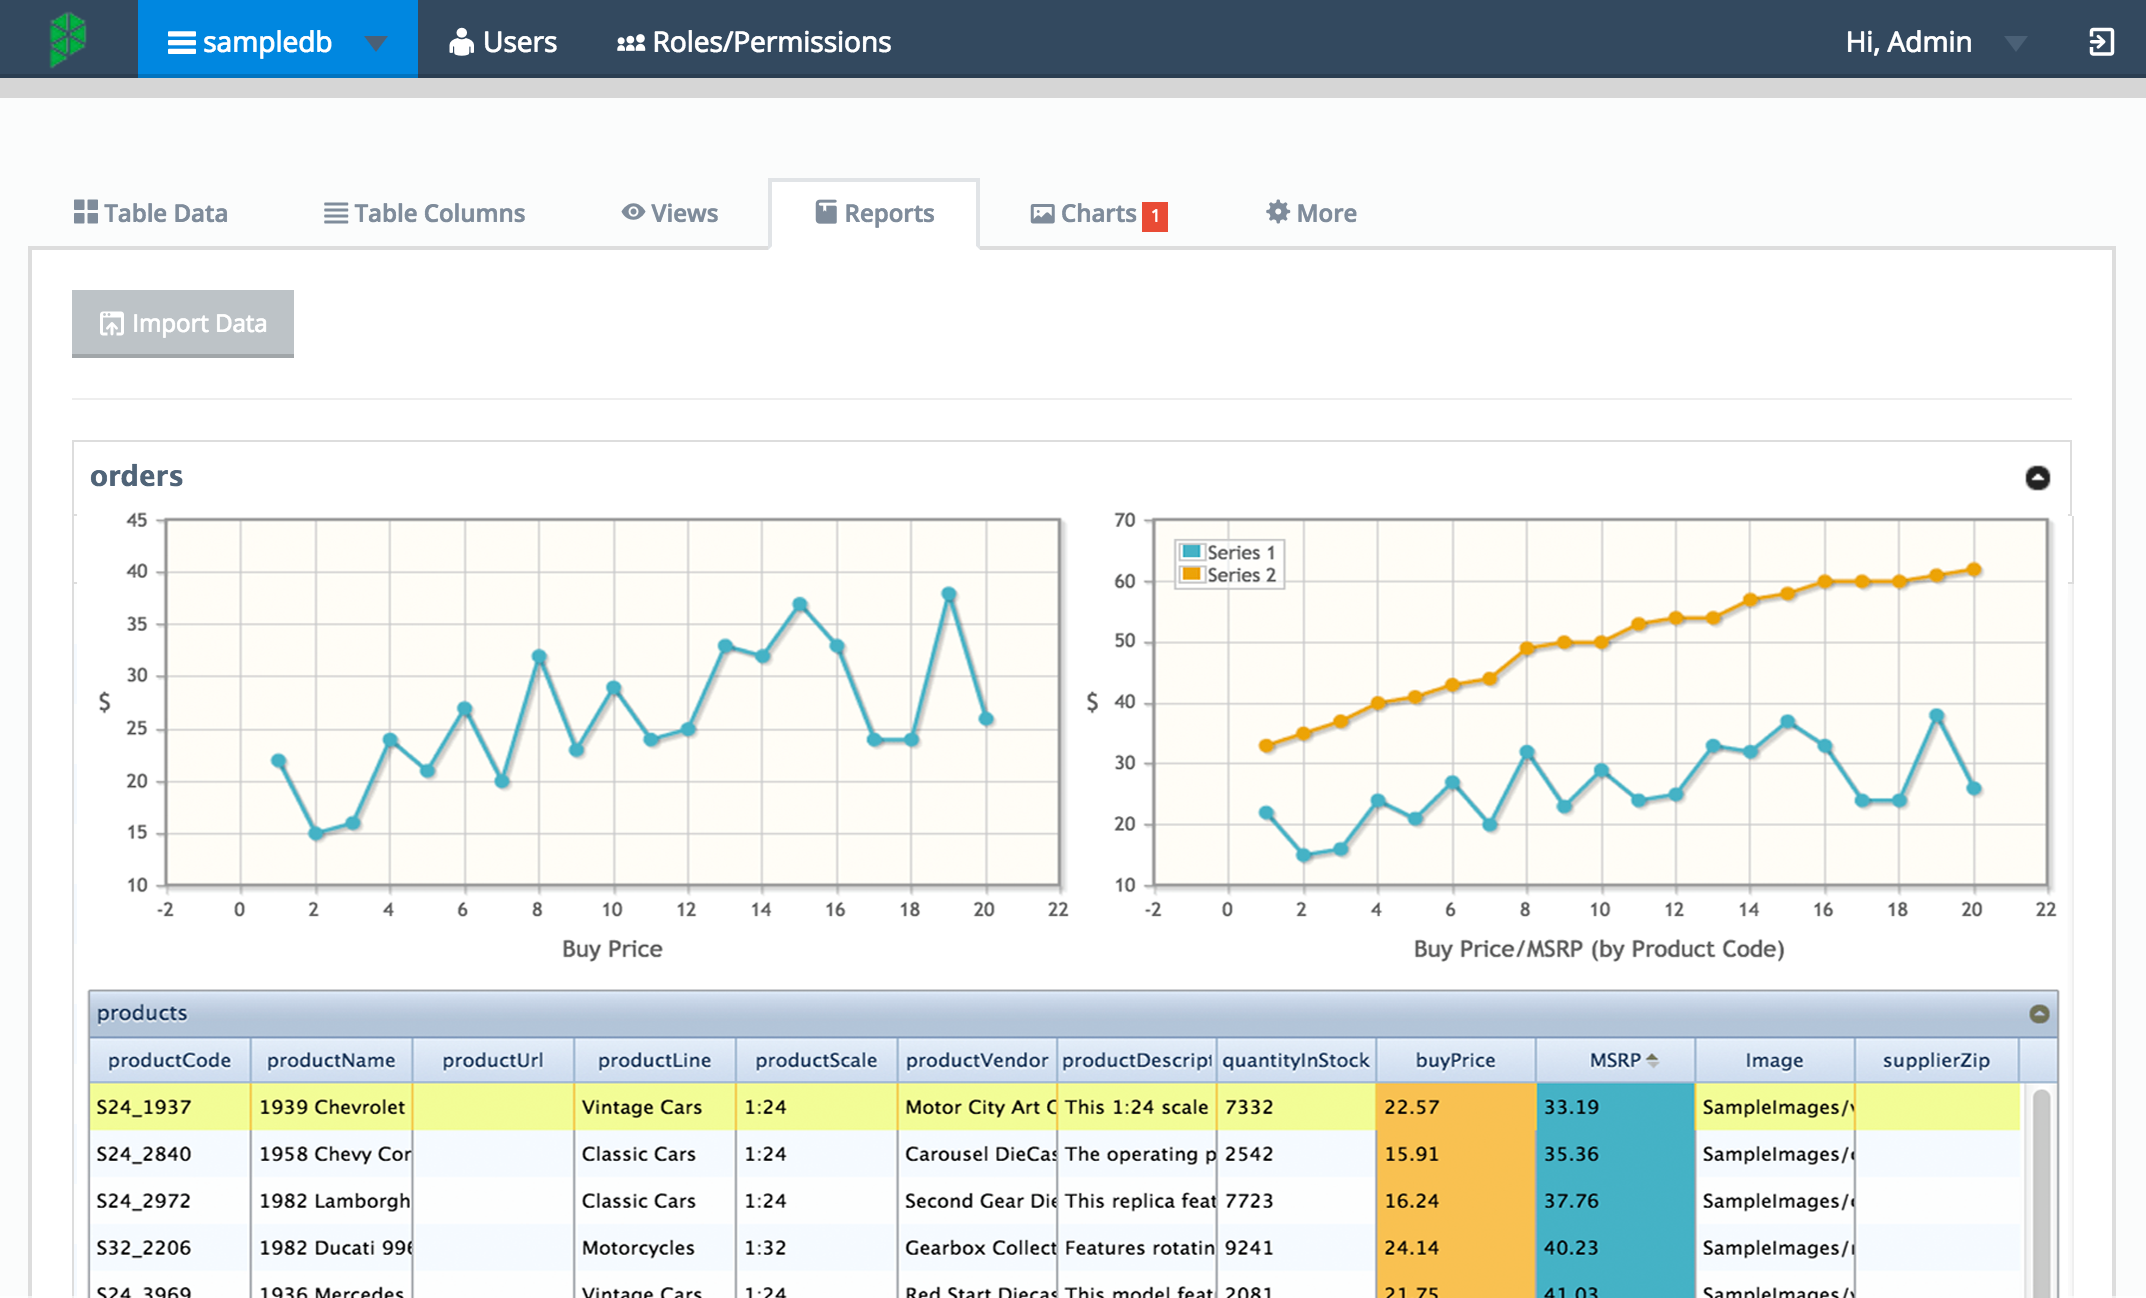2146x1298 pixels.
Task: Click the green cube app logo
Action: [x=68, y=40]
